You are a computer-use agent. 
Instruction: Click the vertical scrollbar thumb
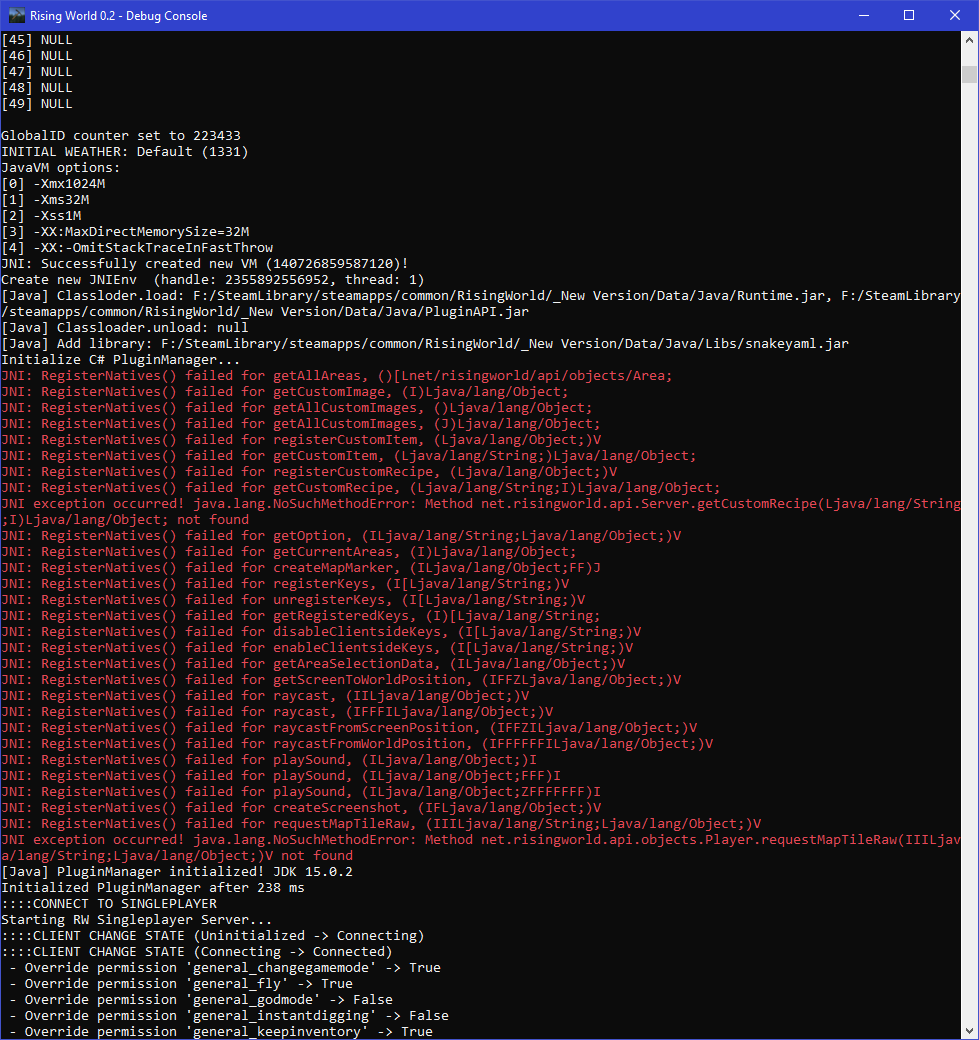[x=969, y=74]
